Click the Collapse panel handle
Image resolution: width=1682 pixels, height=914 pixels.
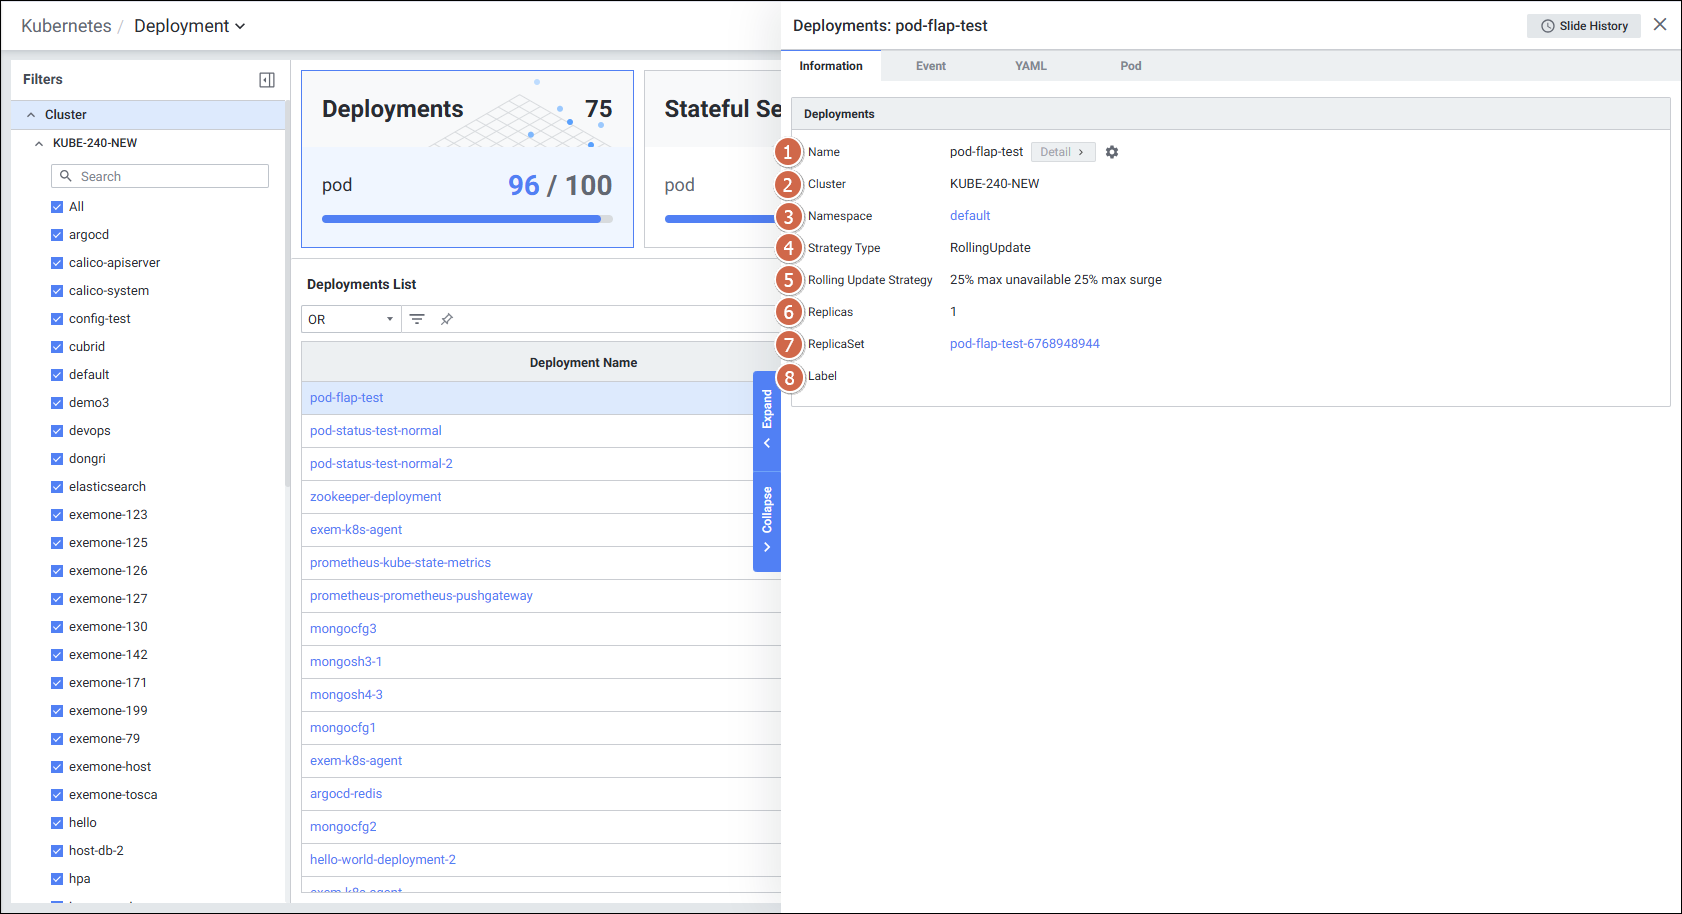(x=767, y=519)
